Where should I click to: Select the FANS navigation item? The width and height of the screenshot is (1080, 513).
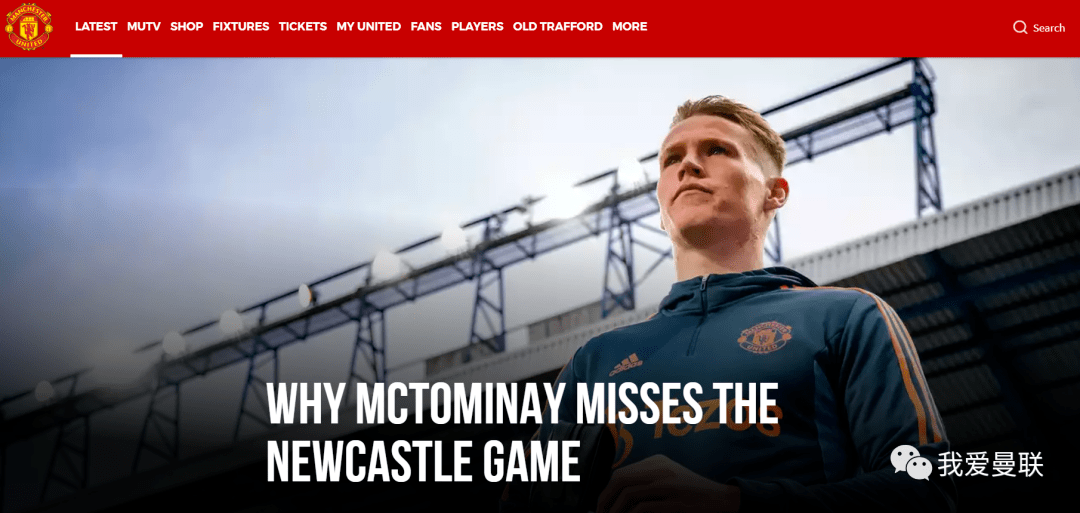tap(426, 26)
